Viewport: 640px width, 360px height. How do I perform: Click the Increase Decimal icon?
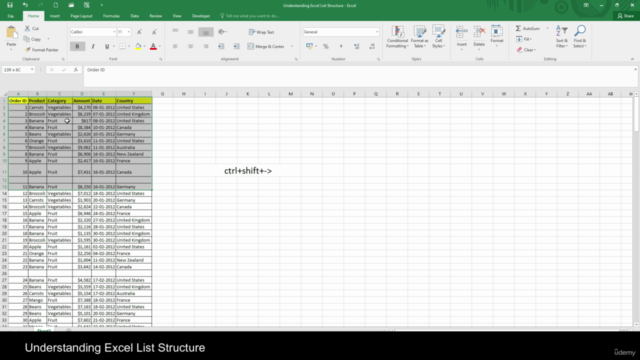click(x=356, y=47)
